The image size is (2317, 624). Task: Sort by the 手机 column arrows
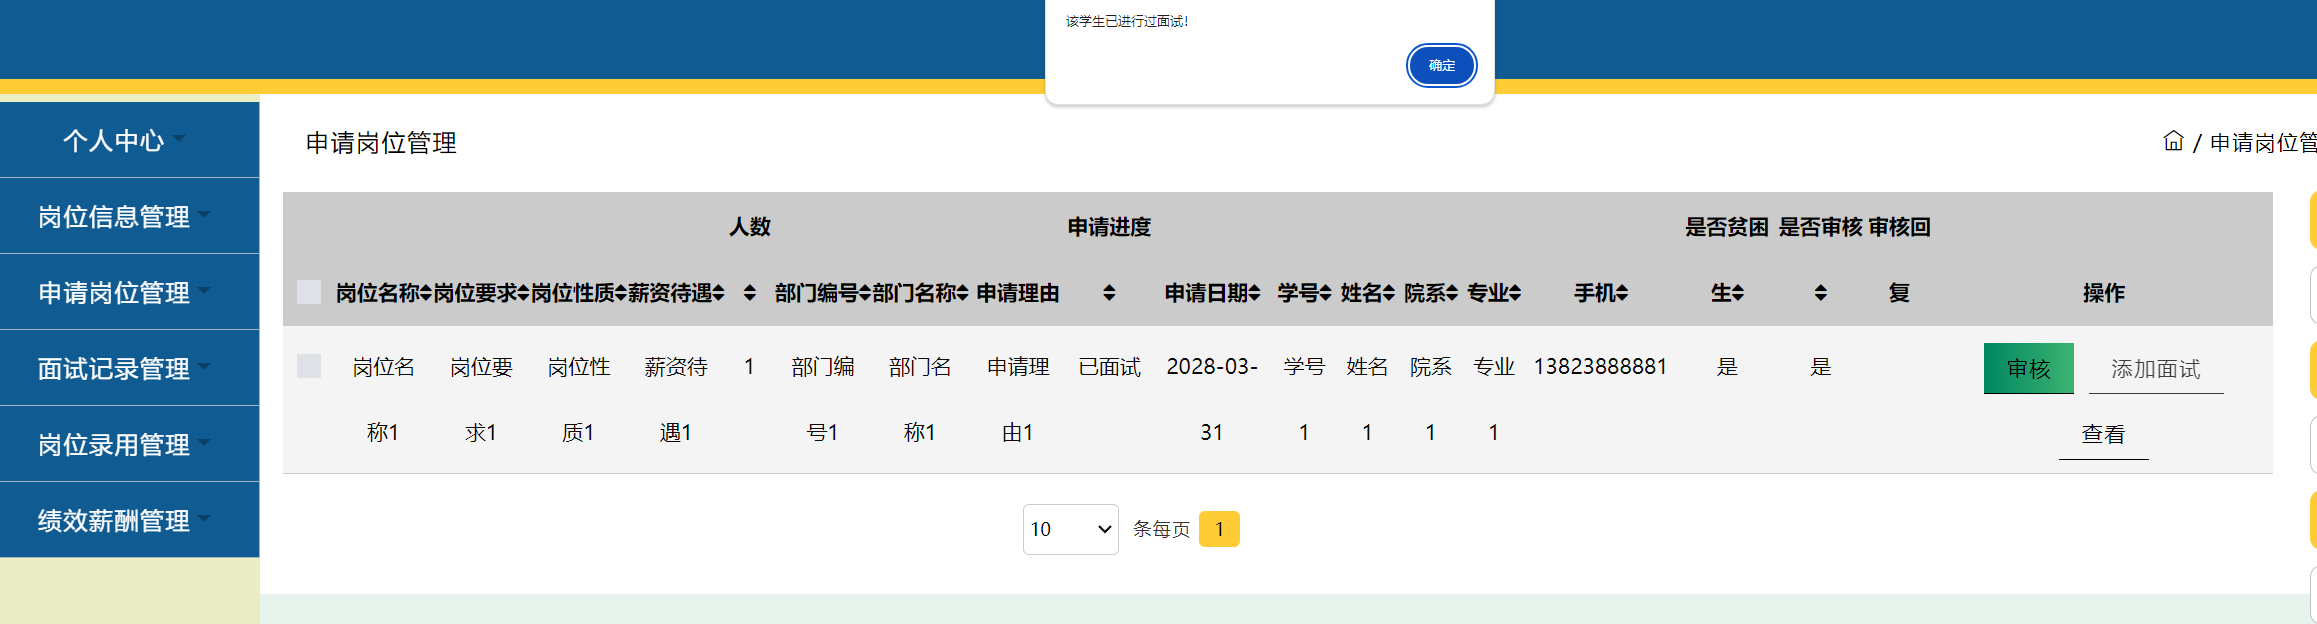[x=1622, y=293]
